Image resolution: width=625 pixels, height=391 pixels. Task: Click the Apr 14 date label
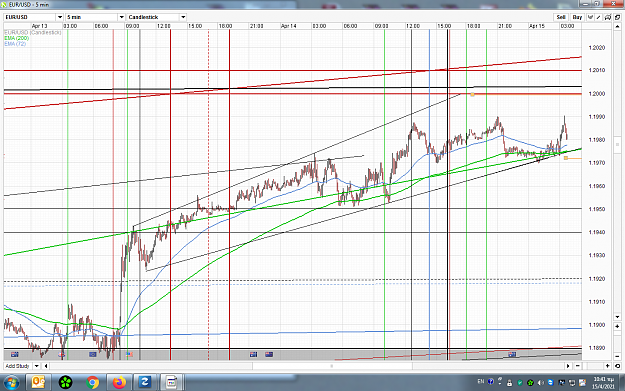[289, 26]
